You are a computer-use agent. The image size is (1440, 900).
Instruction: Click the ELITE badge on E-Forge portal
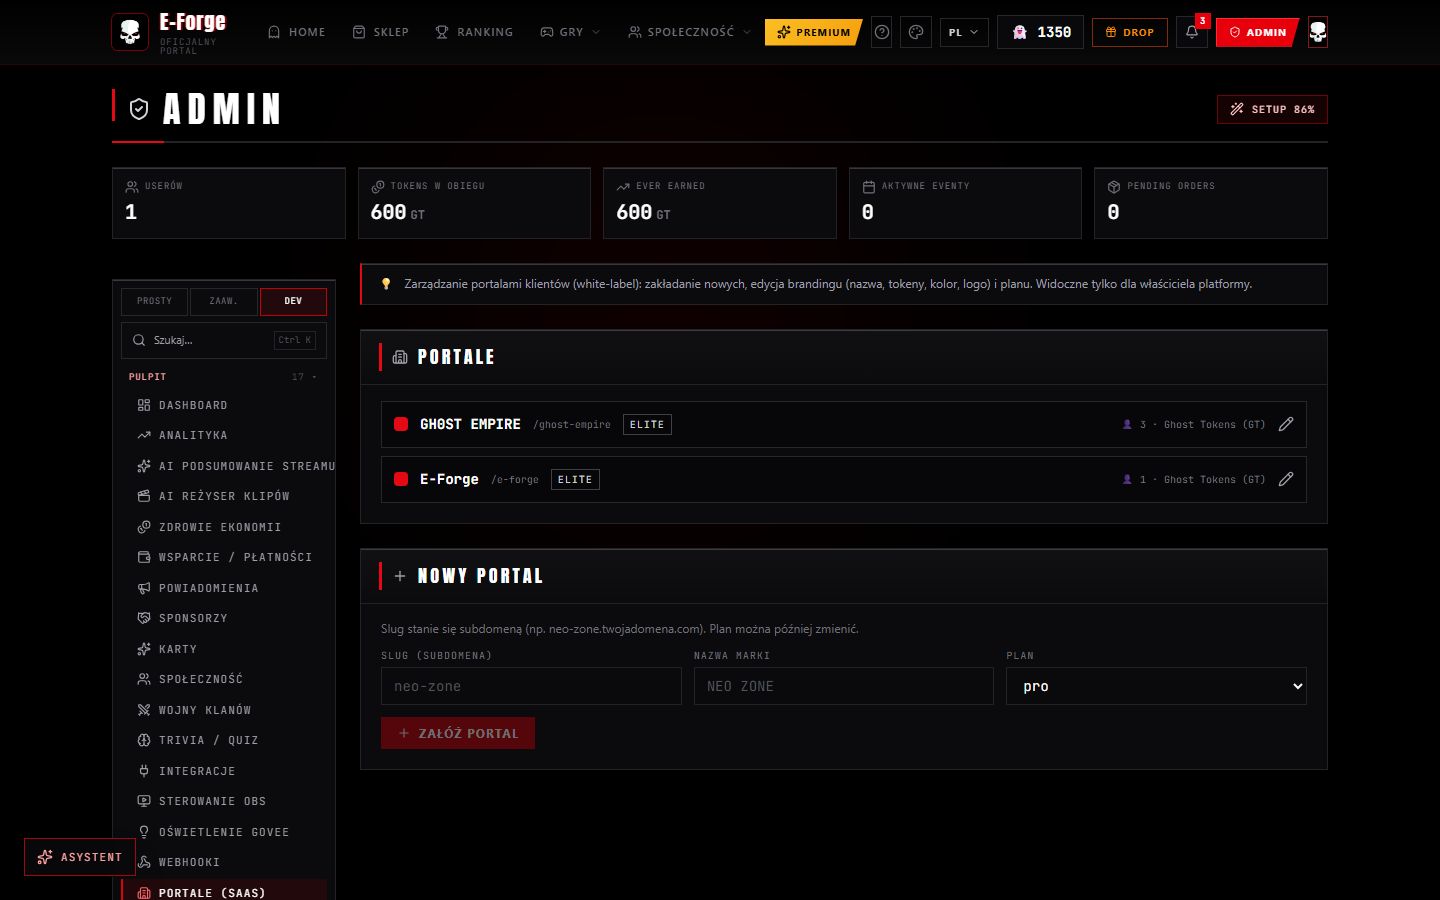(575, 479)
